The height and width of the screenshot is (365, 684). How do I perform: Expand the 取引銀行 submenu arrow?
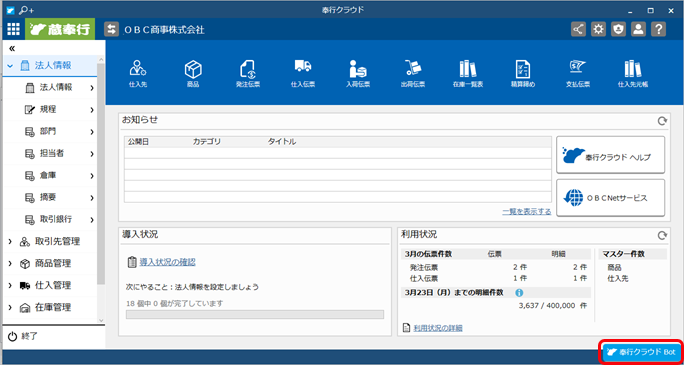[x=92, y=219]
